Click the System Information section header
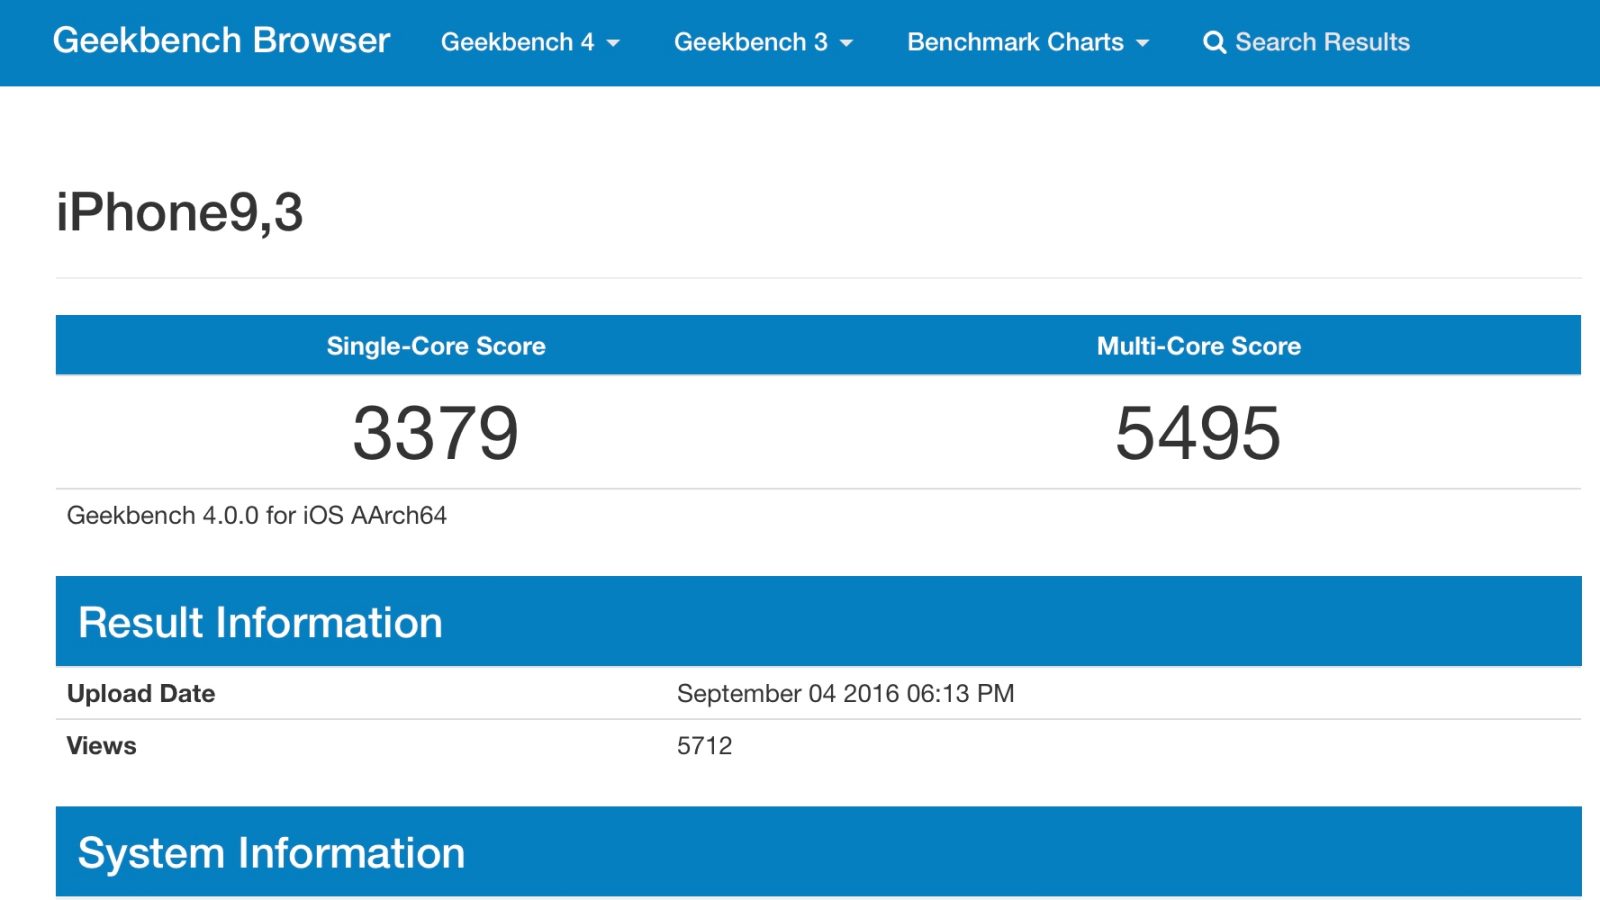The image size is (1600, 900). (x=271, y=853)
